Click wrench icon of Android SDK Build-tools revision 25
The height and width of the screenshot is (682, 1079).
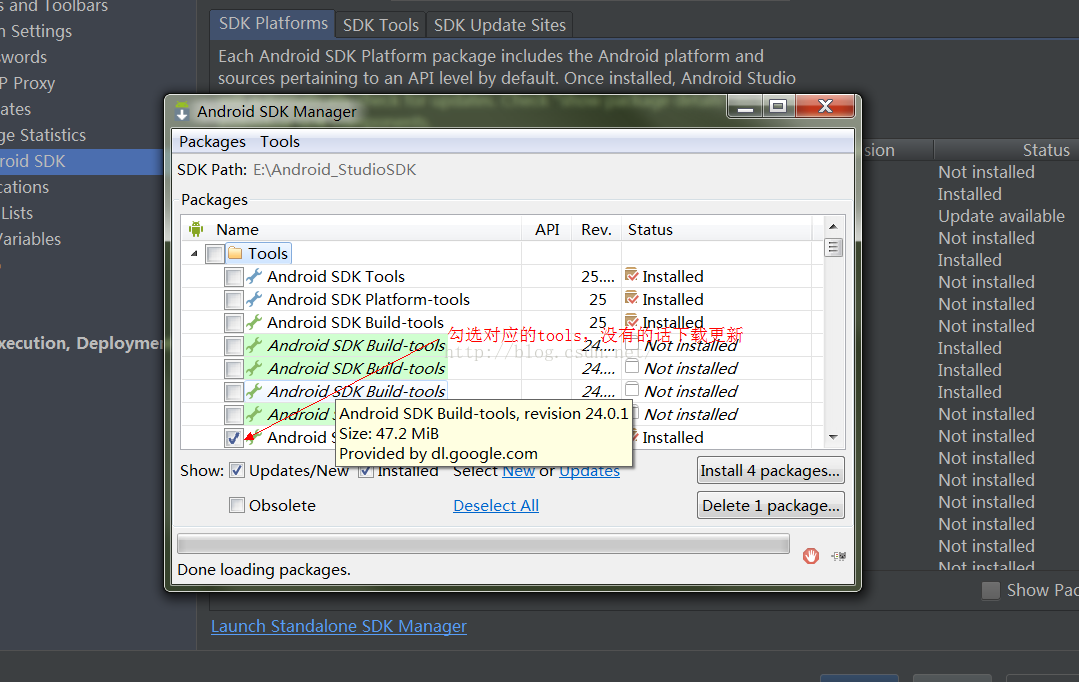point(254,322)
